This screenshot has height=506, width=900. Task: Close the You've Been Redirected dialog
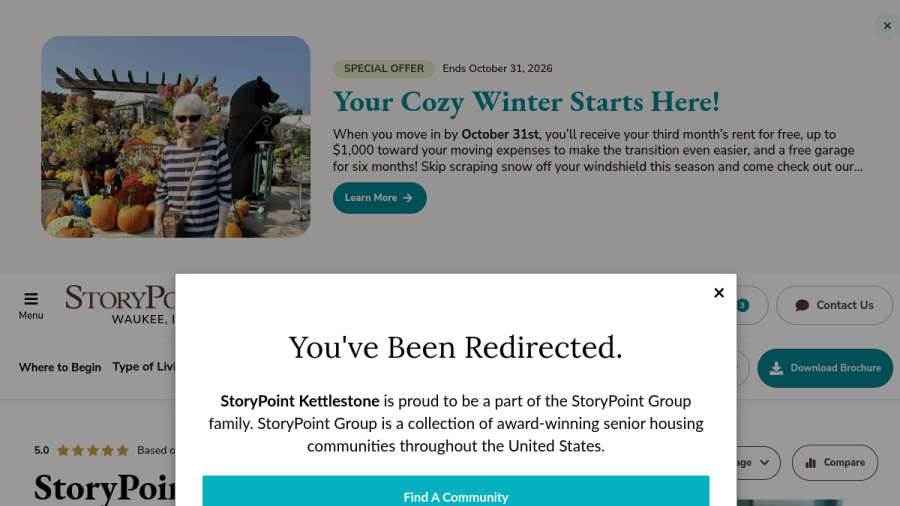719,293
